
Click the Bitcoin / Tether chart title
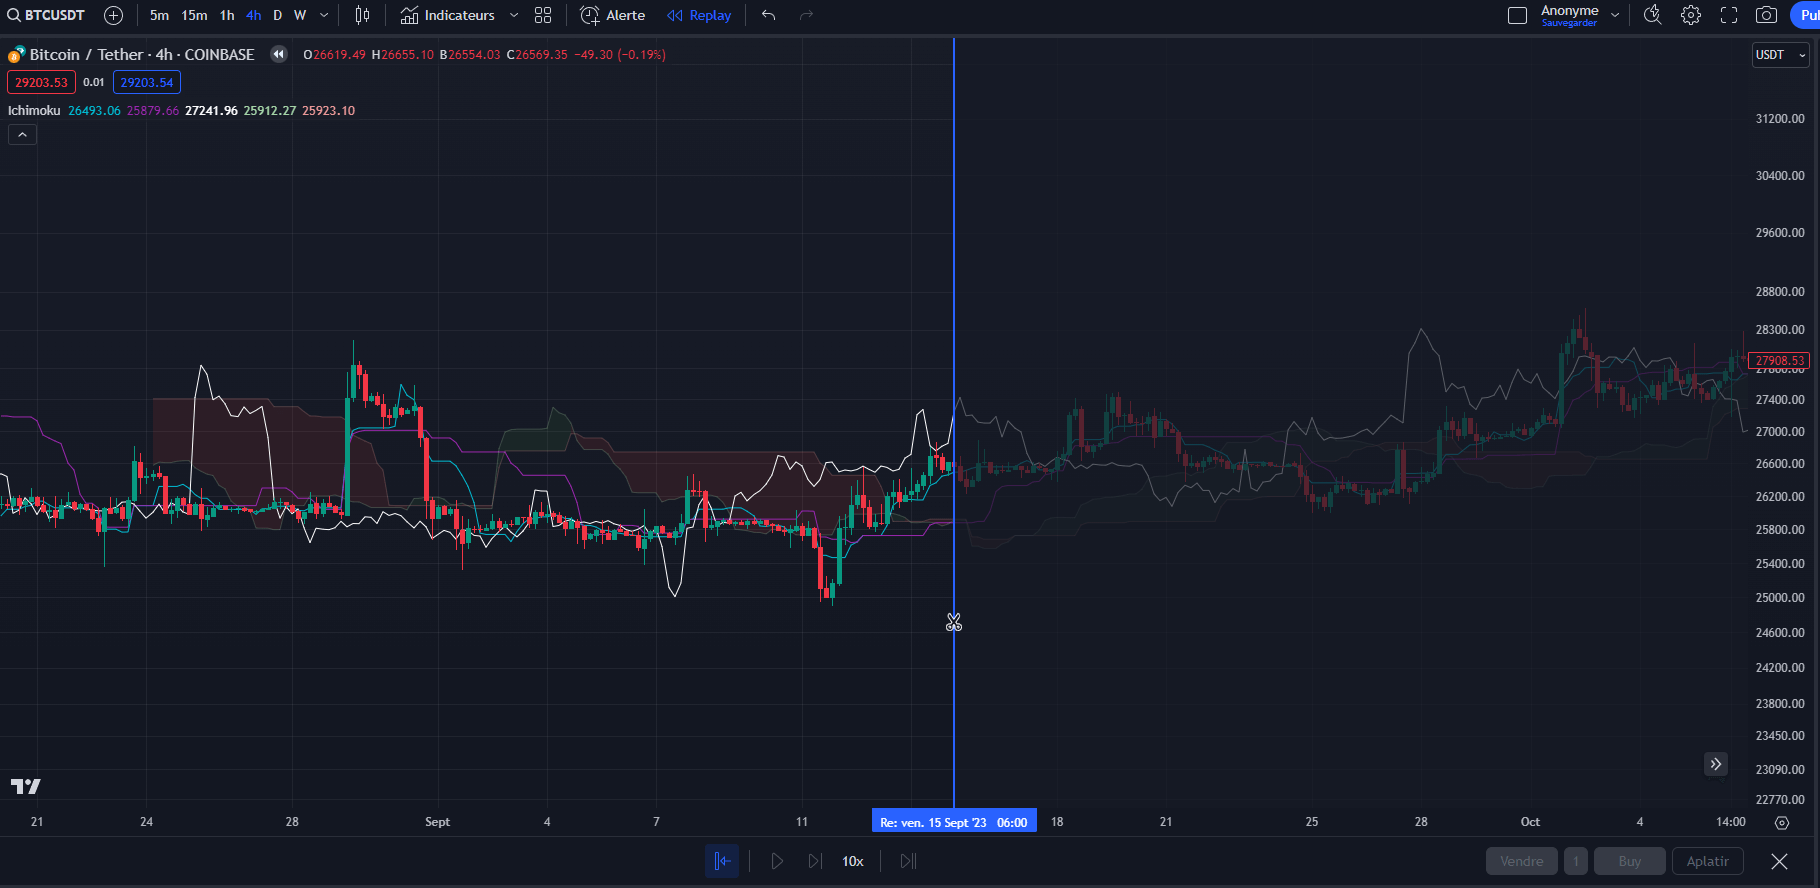pyautogui.click(x=142, y=55)
